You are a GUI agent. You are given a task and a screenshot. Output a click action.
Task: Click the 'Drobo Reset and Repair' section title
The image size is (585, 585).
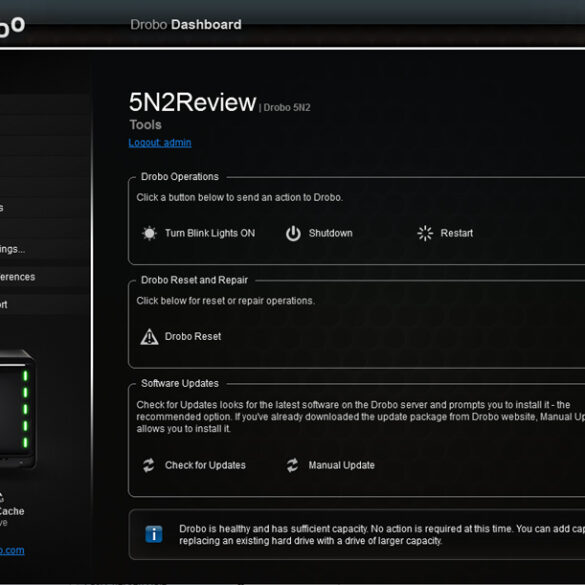point(194,280)
